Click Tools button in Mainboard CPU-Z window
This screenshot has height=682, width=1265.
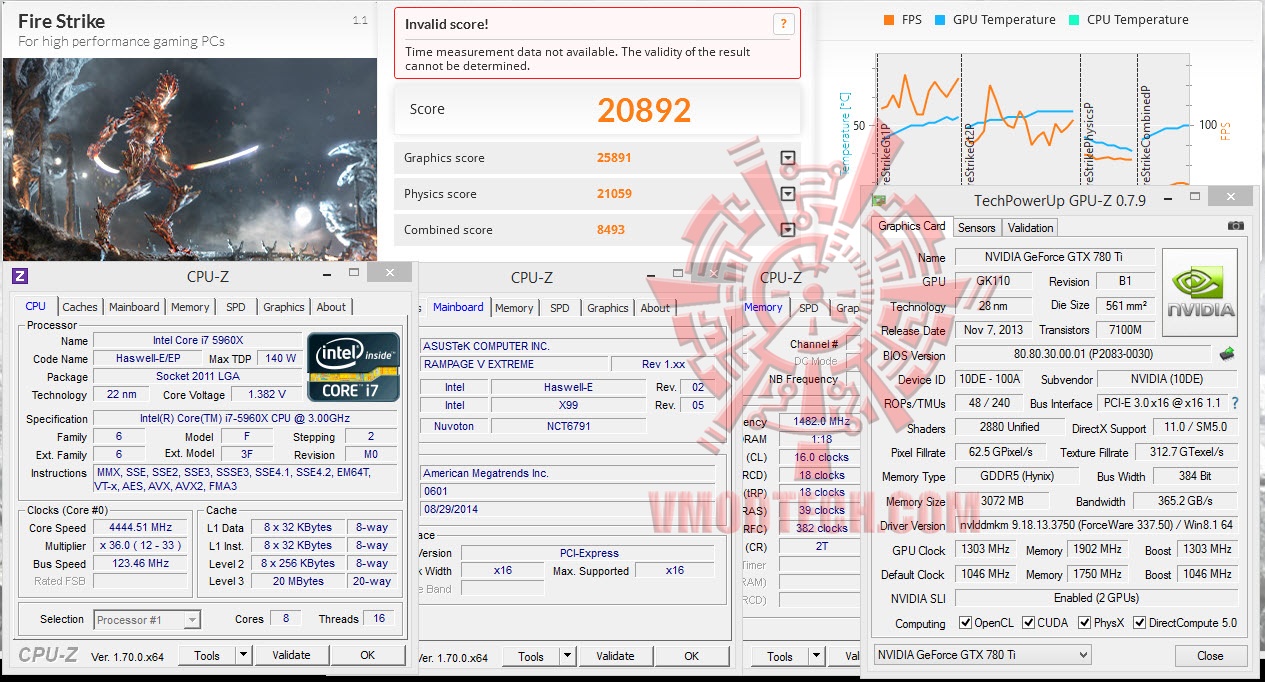pos(531,657)
